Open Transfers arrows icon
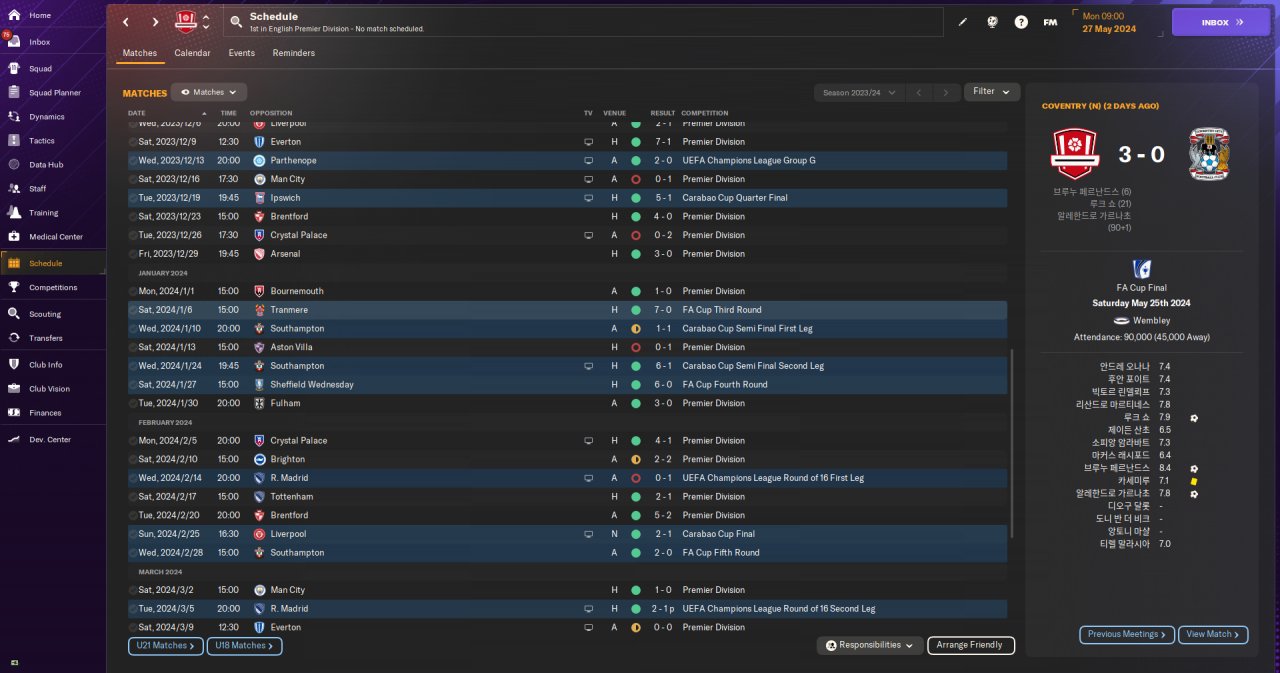 14,338
